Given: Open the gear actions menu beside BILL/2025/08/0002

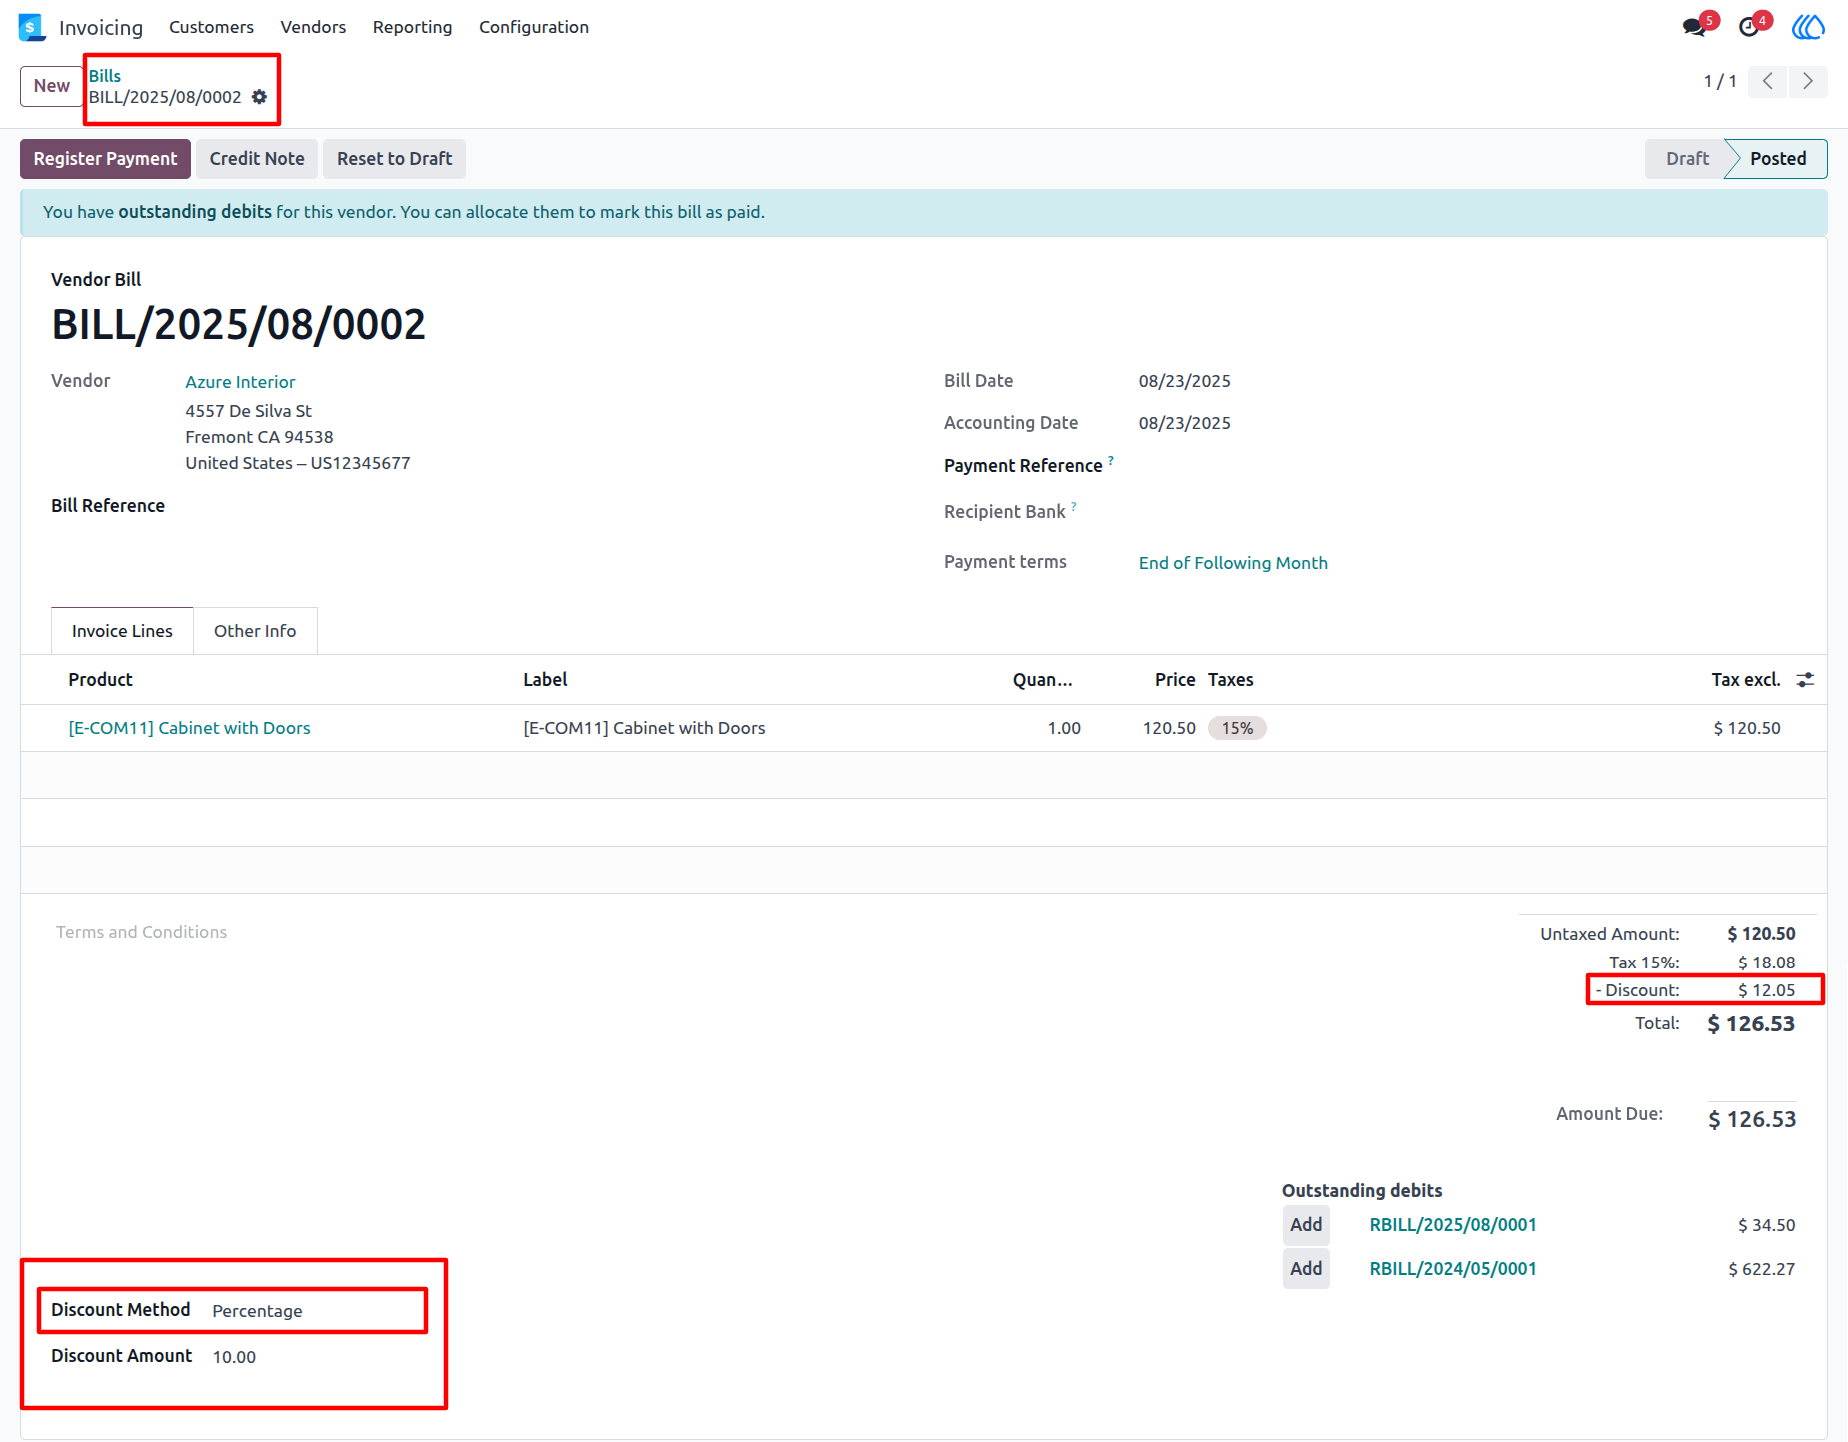Looking at the screenshot, I should [259, 97].
